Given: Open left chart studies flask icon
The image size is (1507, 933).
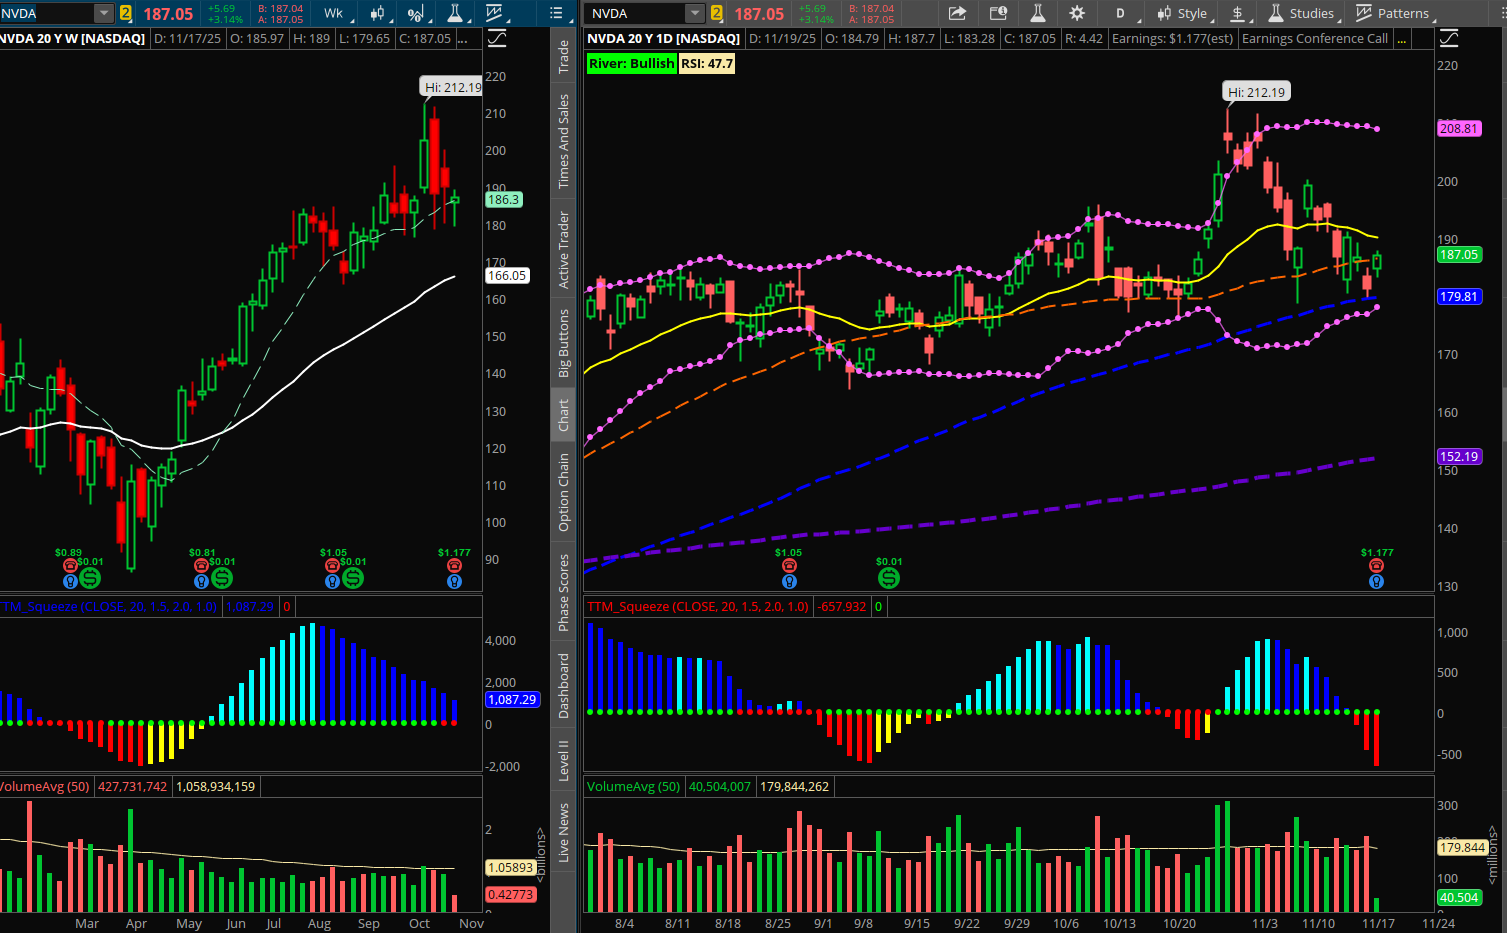Looking at the screenshot, I should 455,13.
